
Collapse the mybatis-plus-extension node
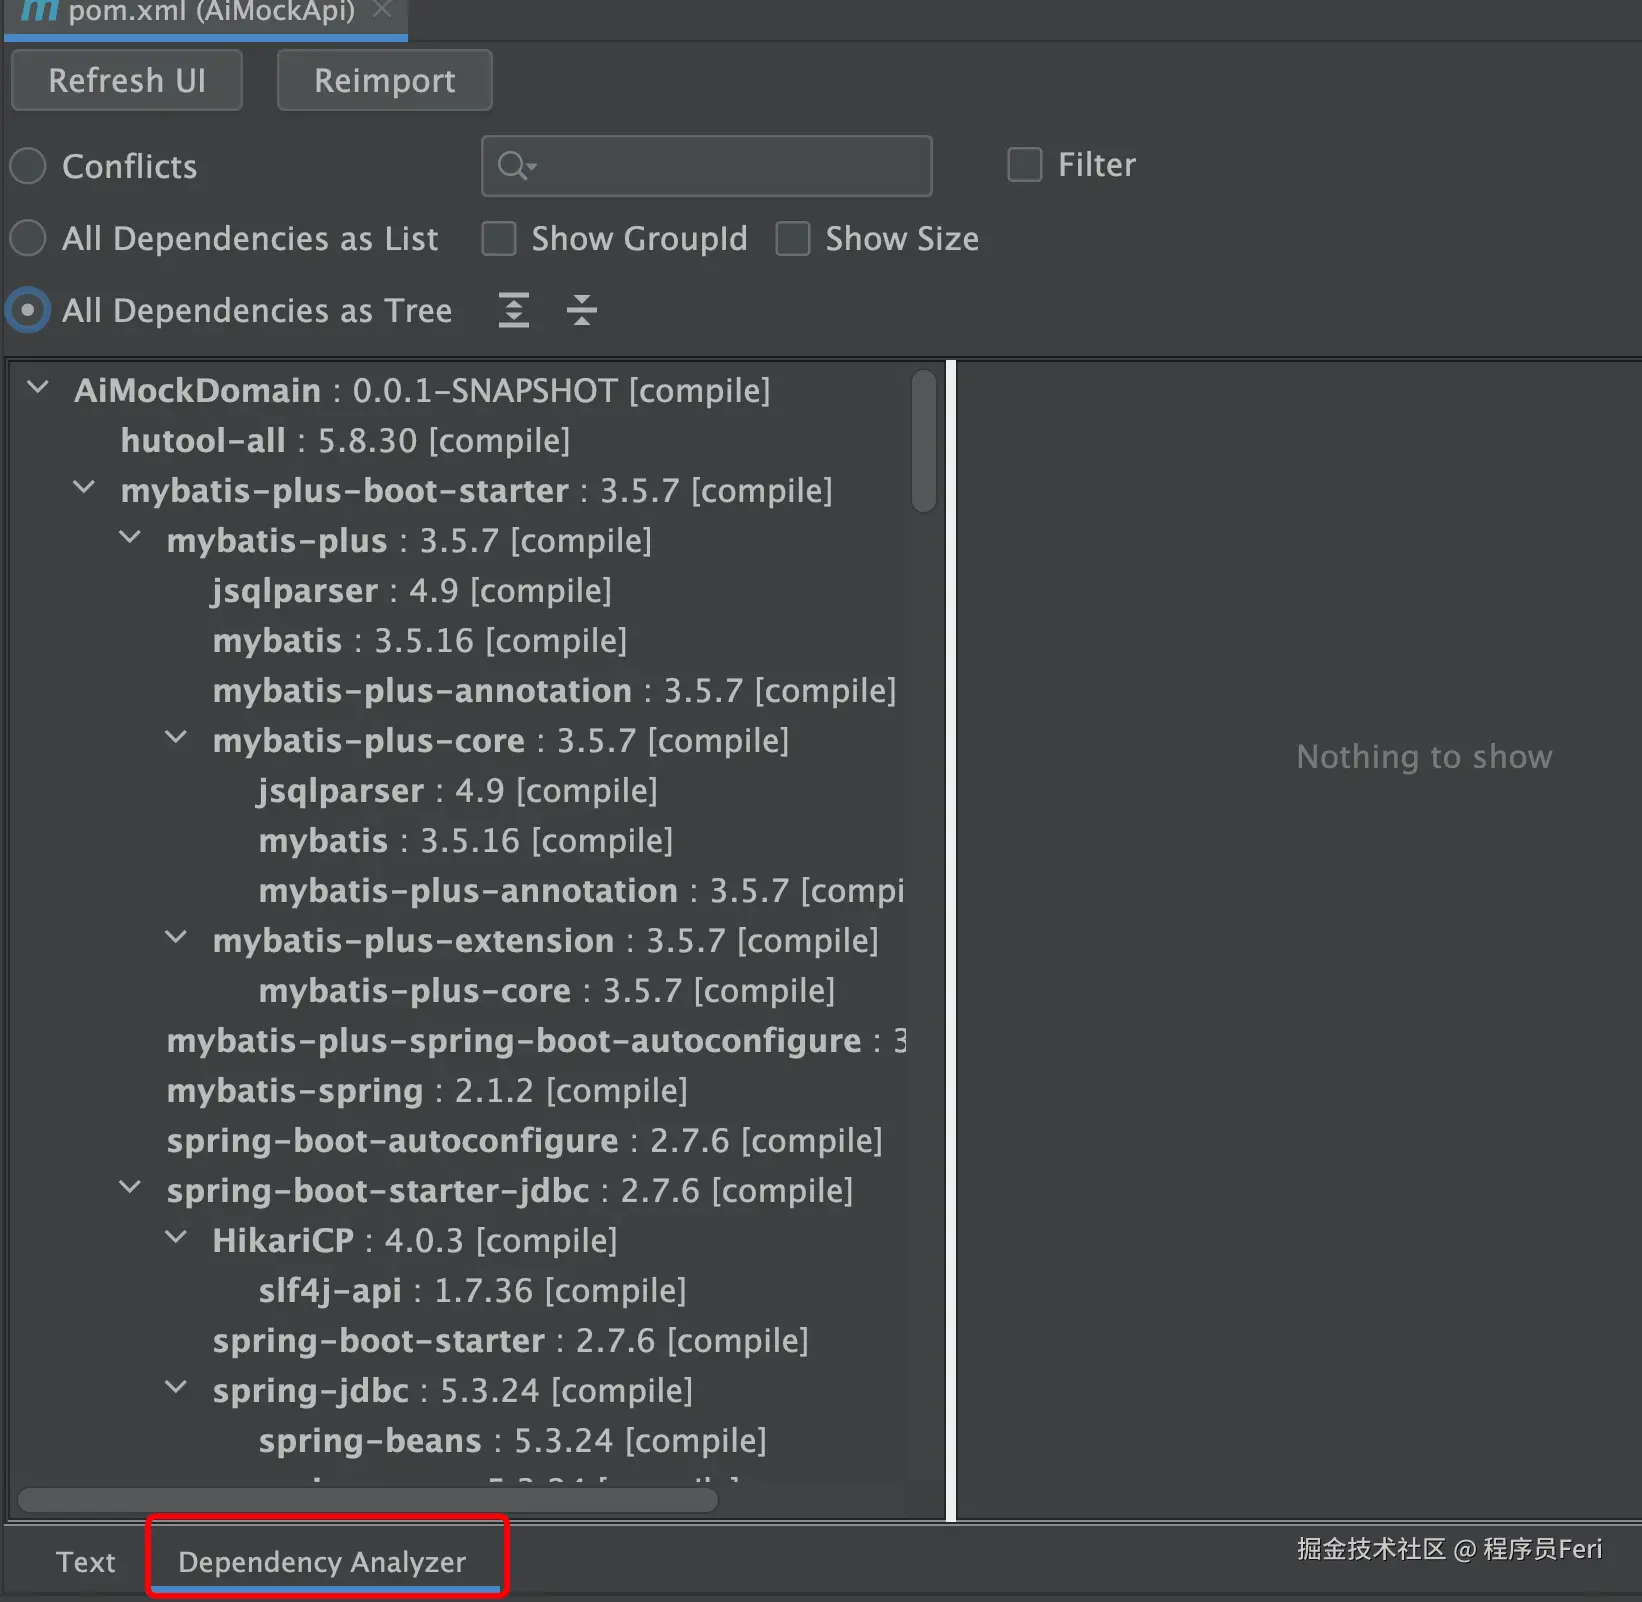point(176,938)
